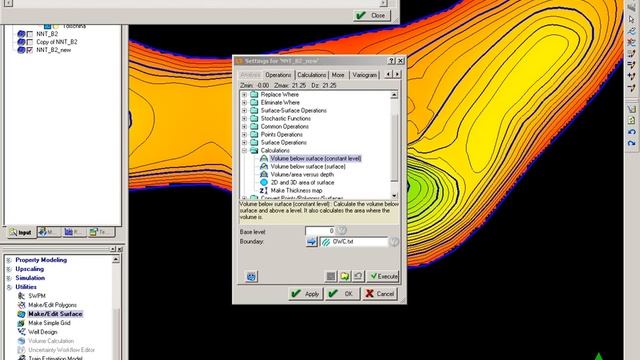Click the yellow-green icon beside Execute
The height and width of the screenshot is (360, 640).
344,276
